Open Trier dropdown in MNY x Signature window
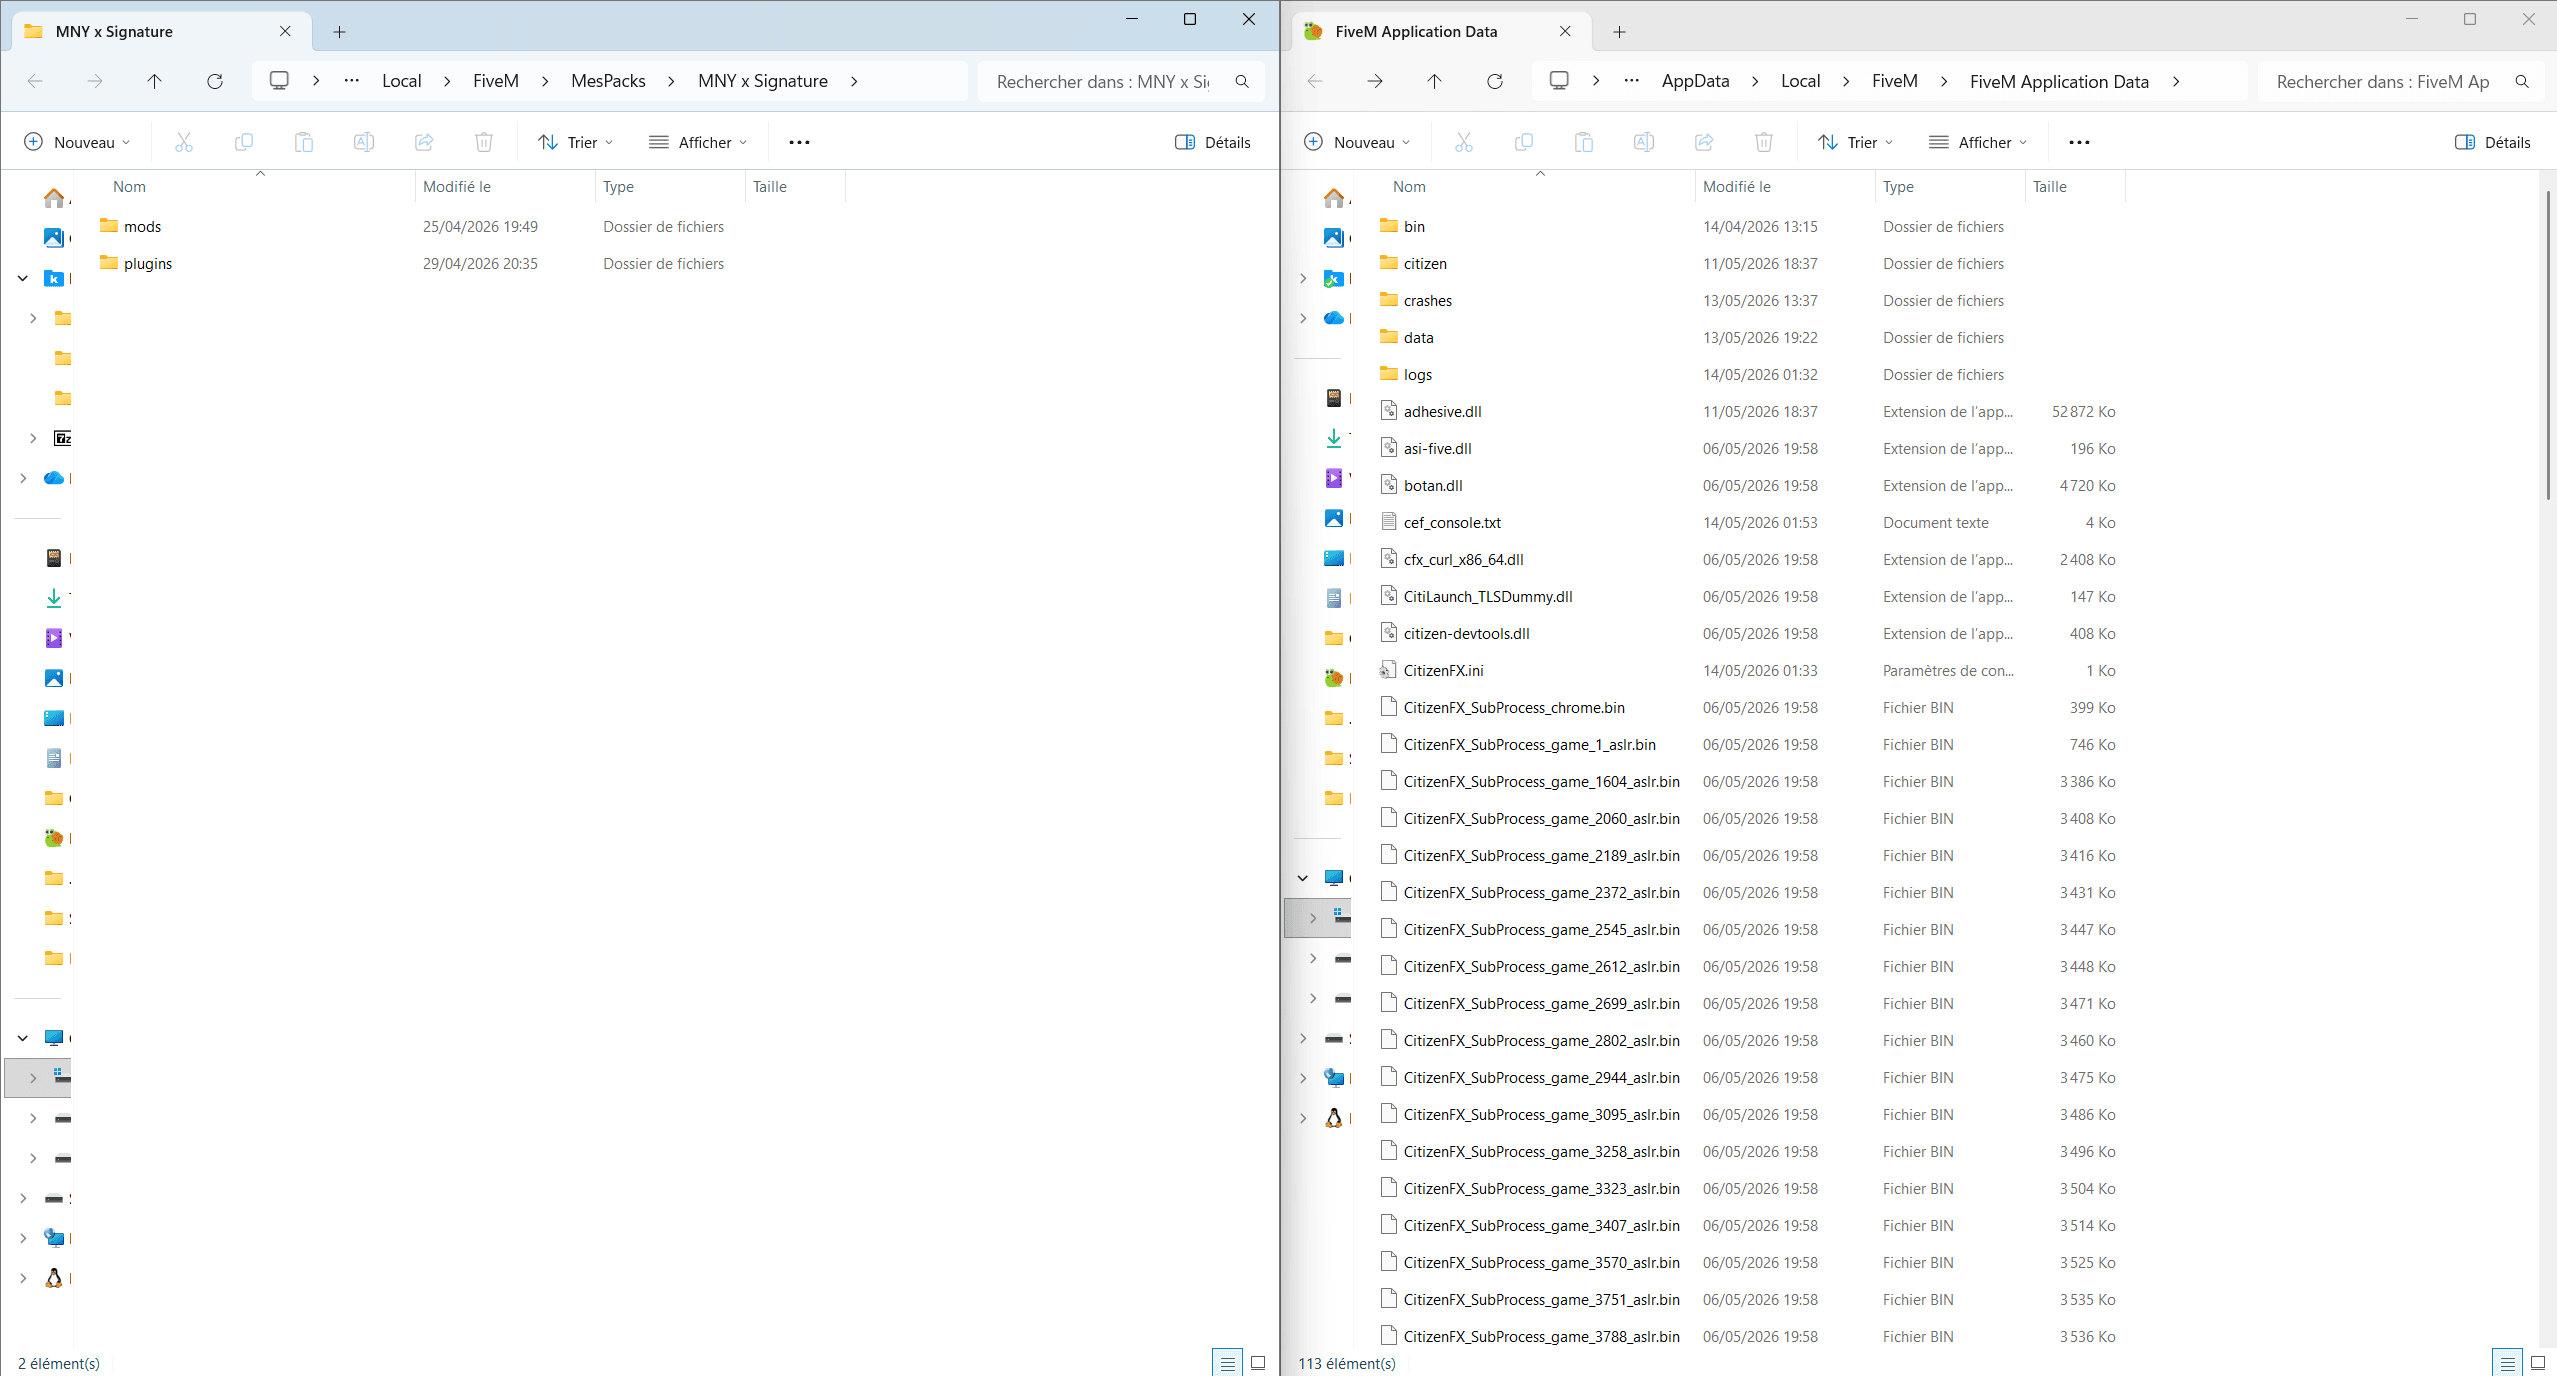This screenshot has width=2557, height=1376. pos(575,142)
